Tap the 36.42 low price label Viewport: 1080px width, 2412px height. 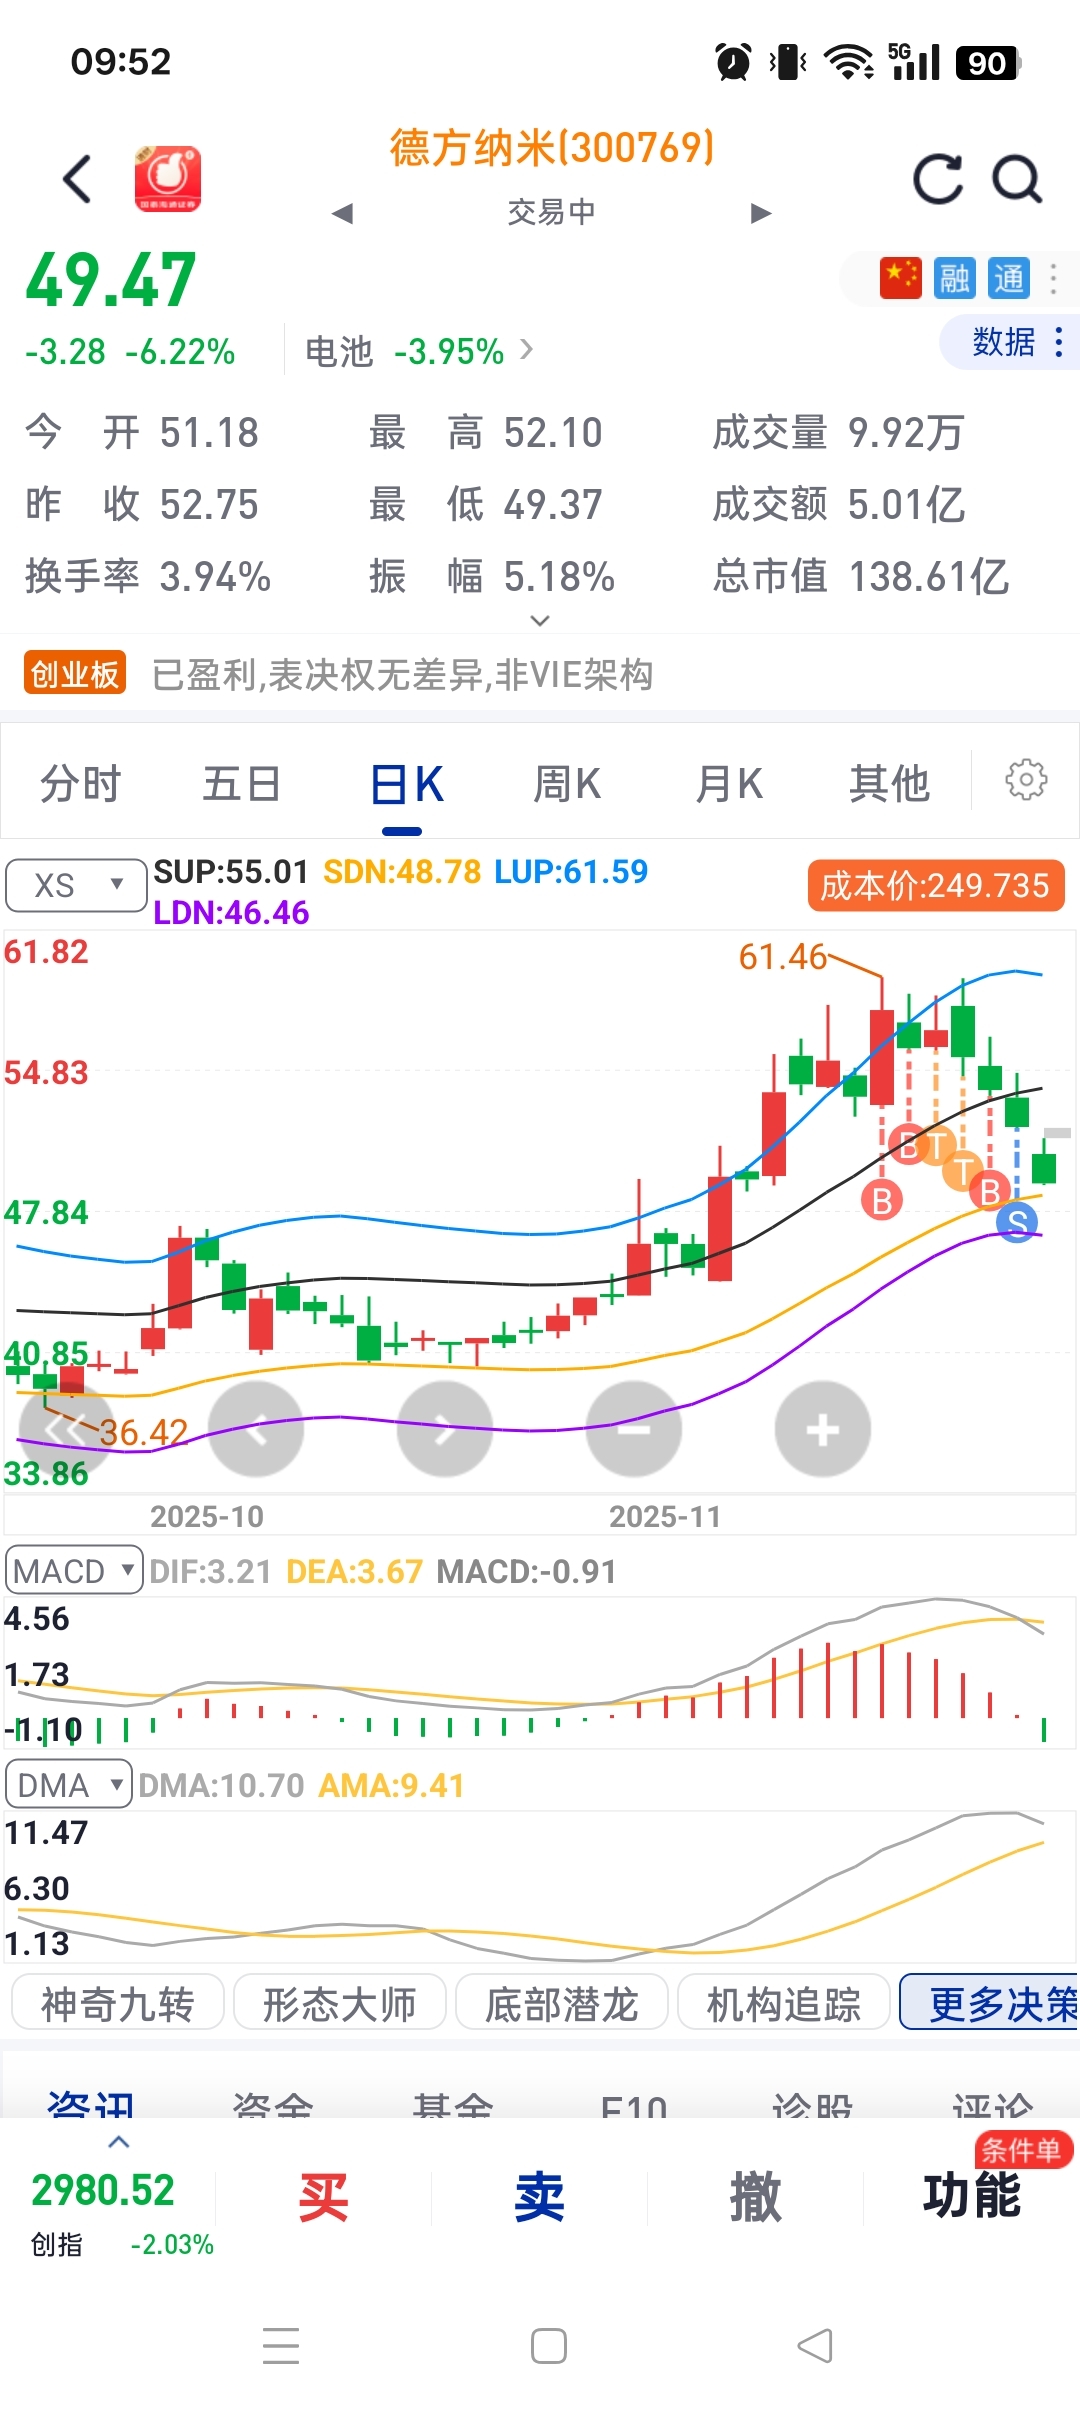[x=144, y=1433]
